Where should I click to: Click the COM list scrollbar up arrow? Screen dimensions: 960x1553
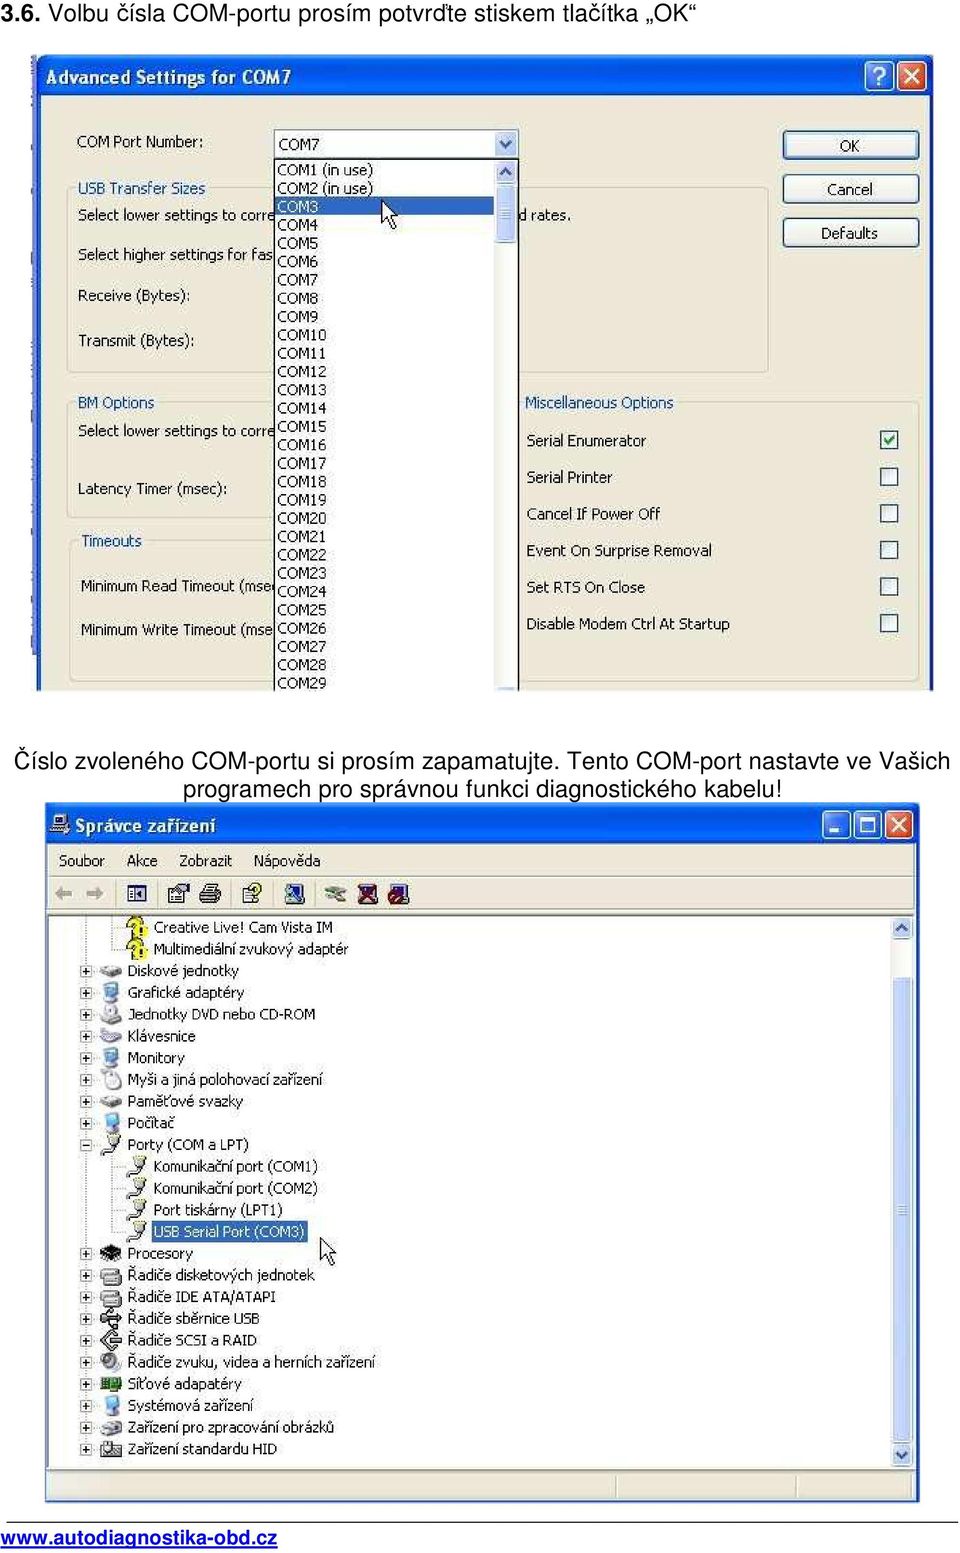click(x=506, y=171)
